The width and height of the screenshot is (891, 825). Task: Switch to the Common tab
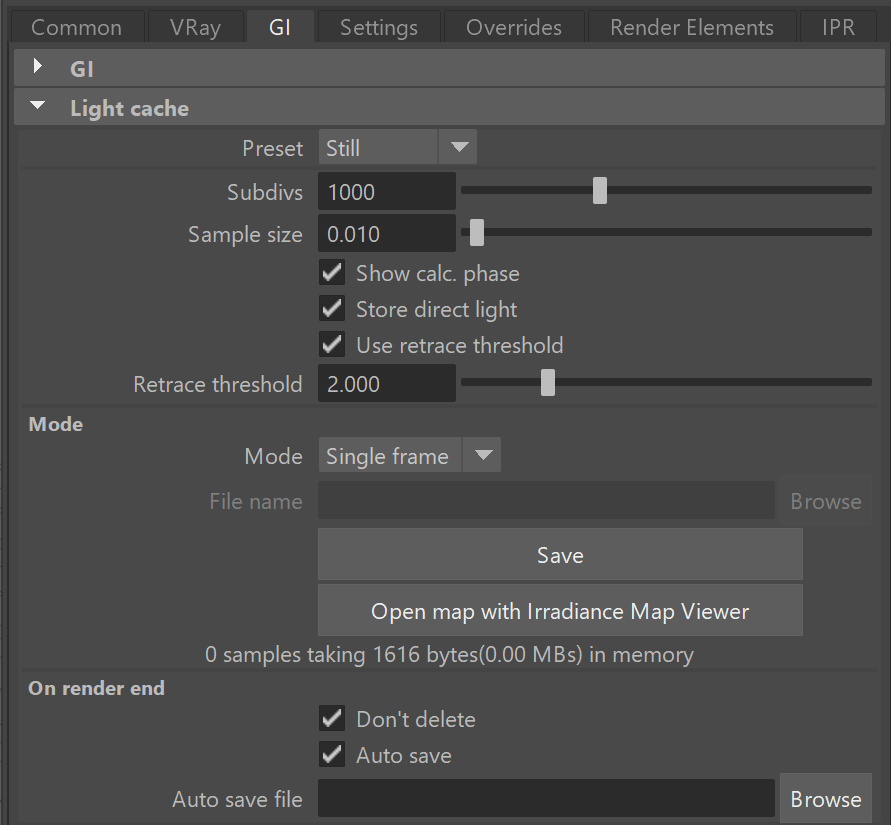pyautogui.click(x=76, y=27)
